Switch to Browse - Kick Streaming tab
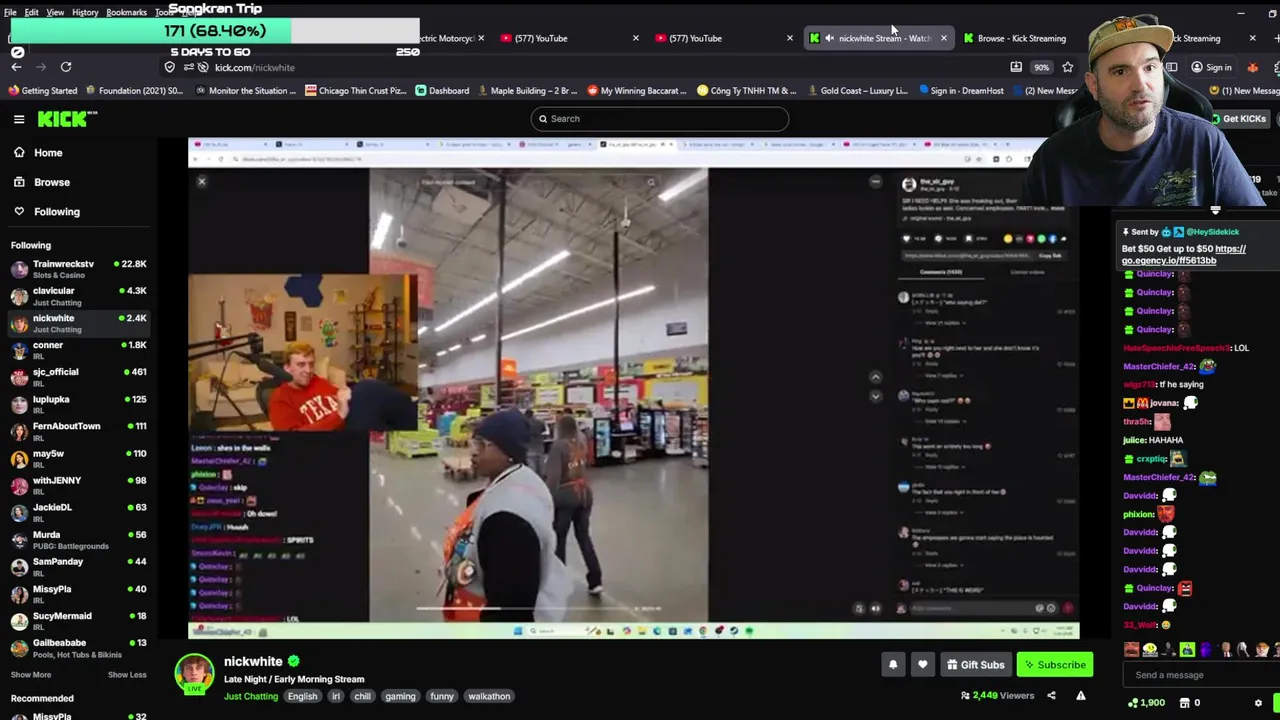The height and width of the screenshot is (720, 1280). (x=1022, y=38)
